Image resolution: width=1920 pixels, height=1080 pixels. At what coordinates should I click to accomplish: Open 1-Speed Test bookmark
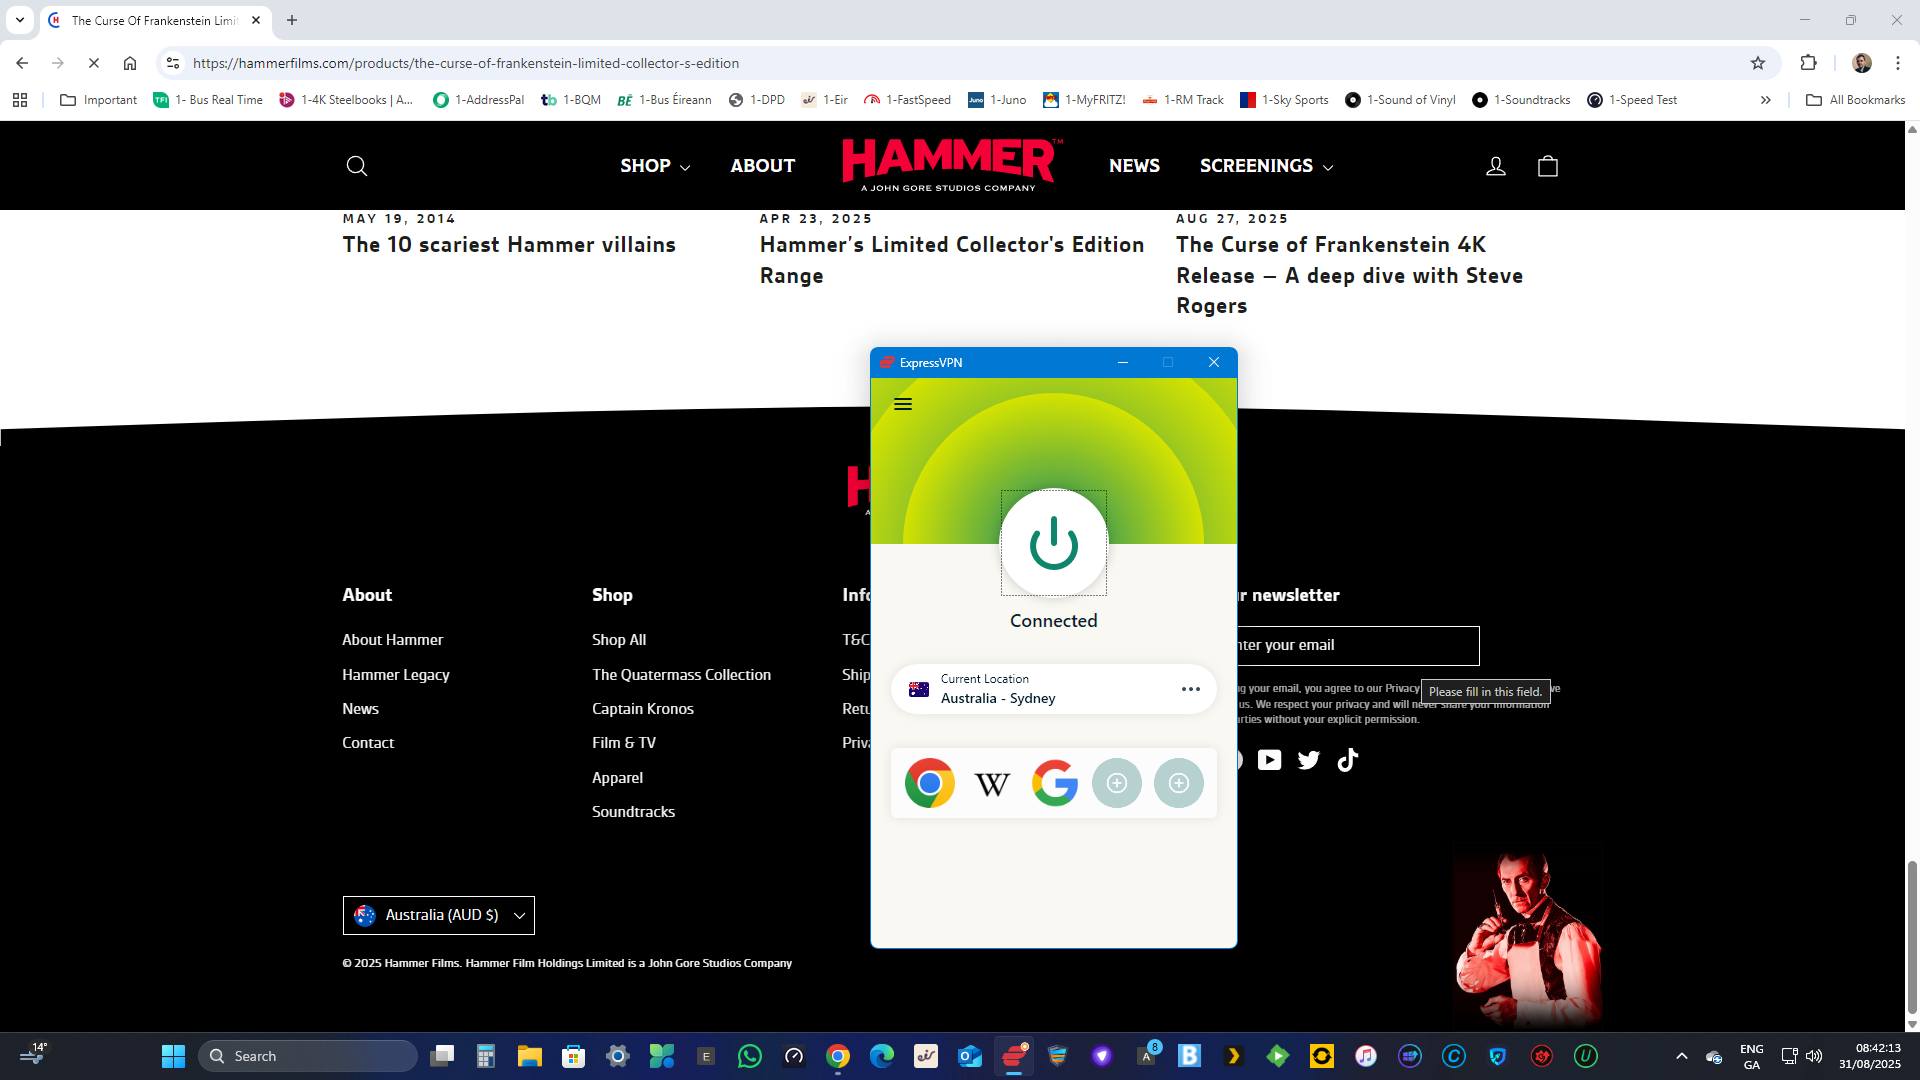point(1632,100)
